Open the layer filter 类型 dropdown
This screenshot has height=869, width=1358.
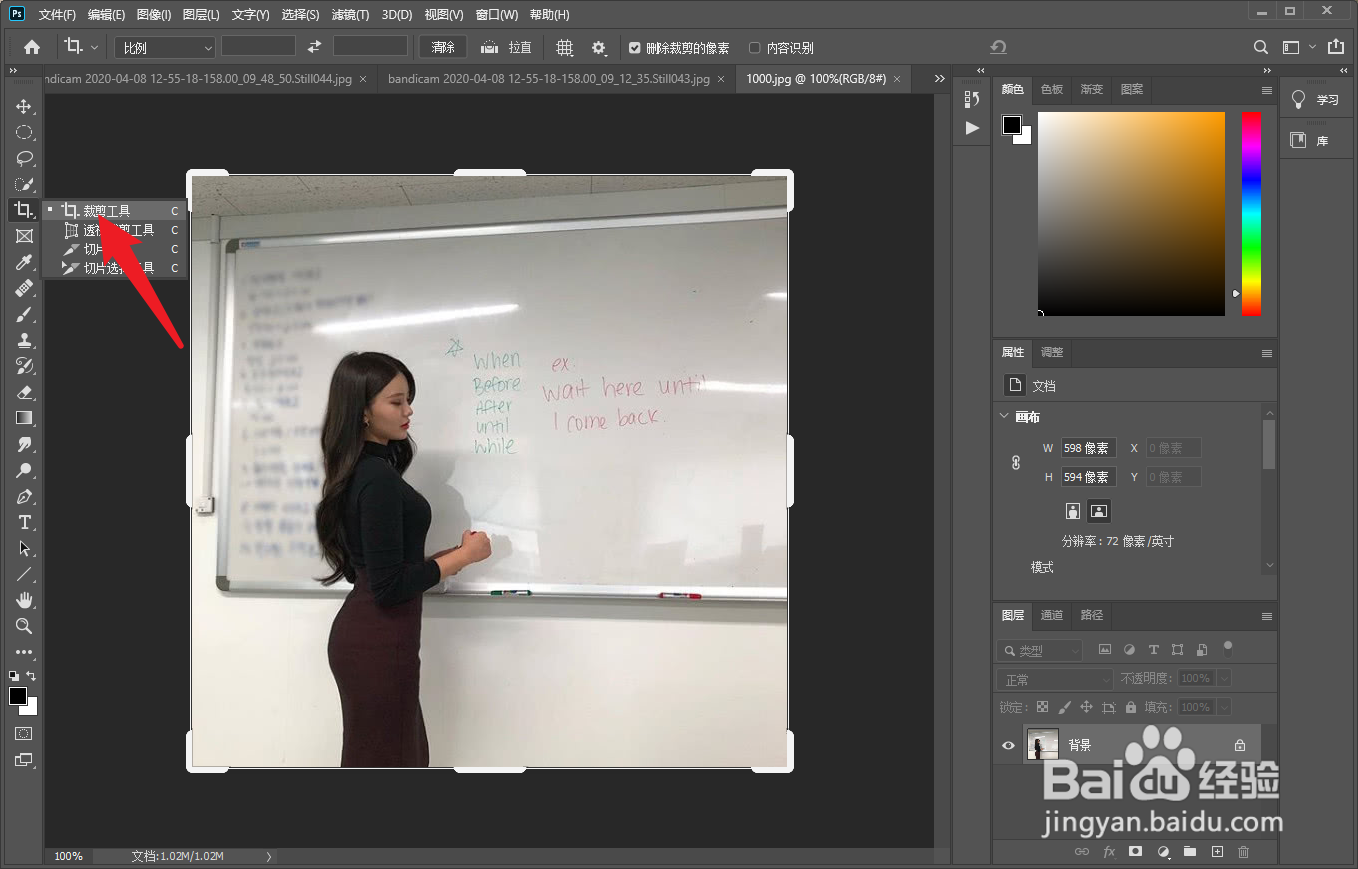pos(1039,650)
